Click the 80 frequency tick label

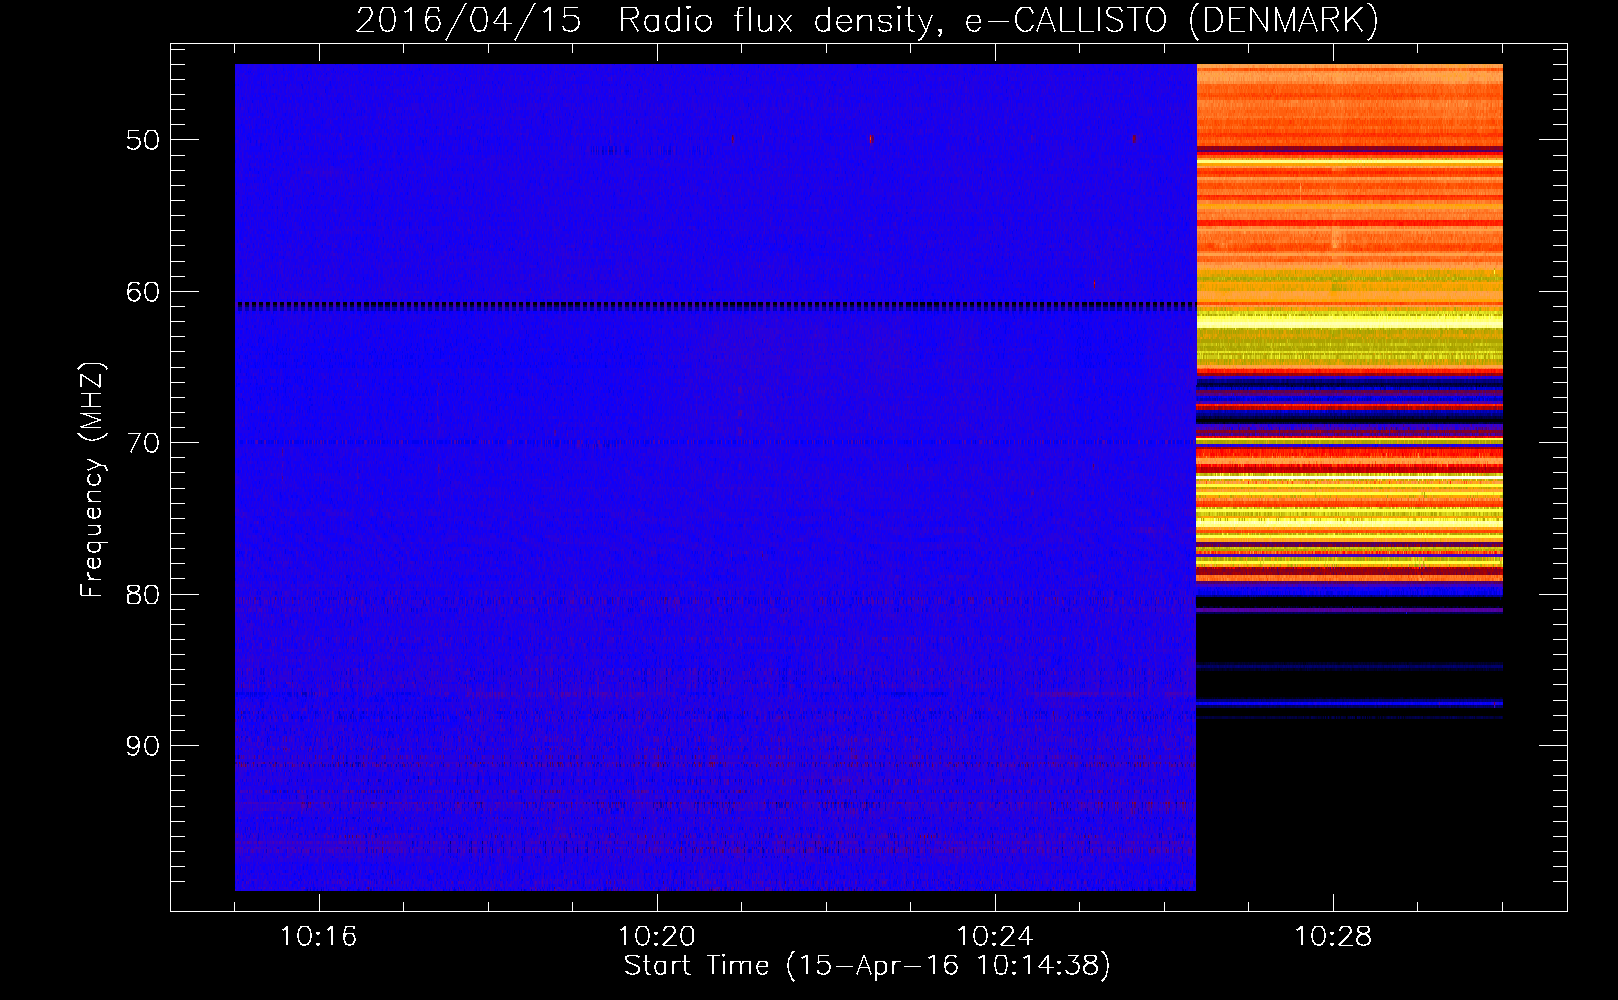click(142, 595)
